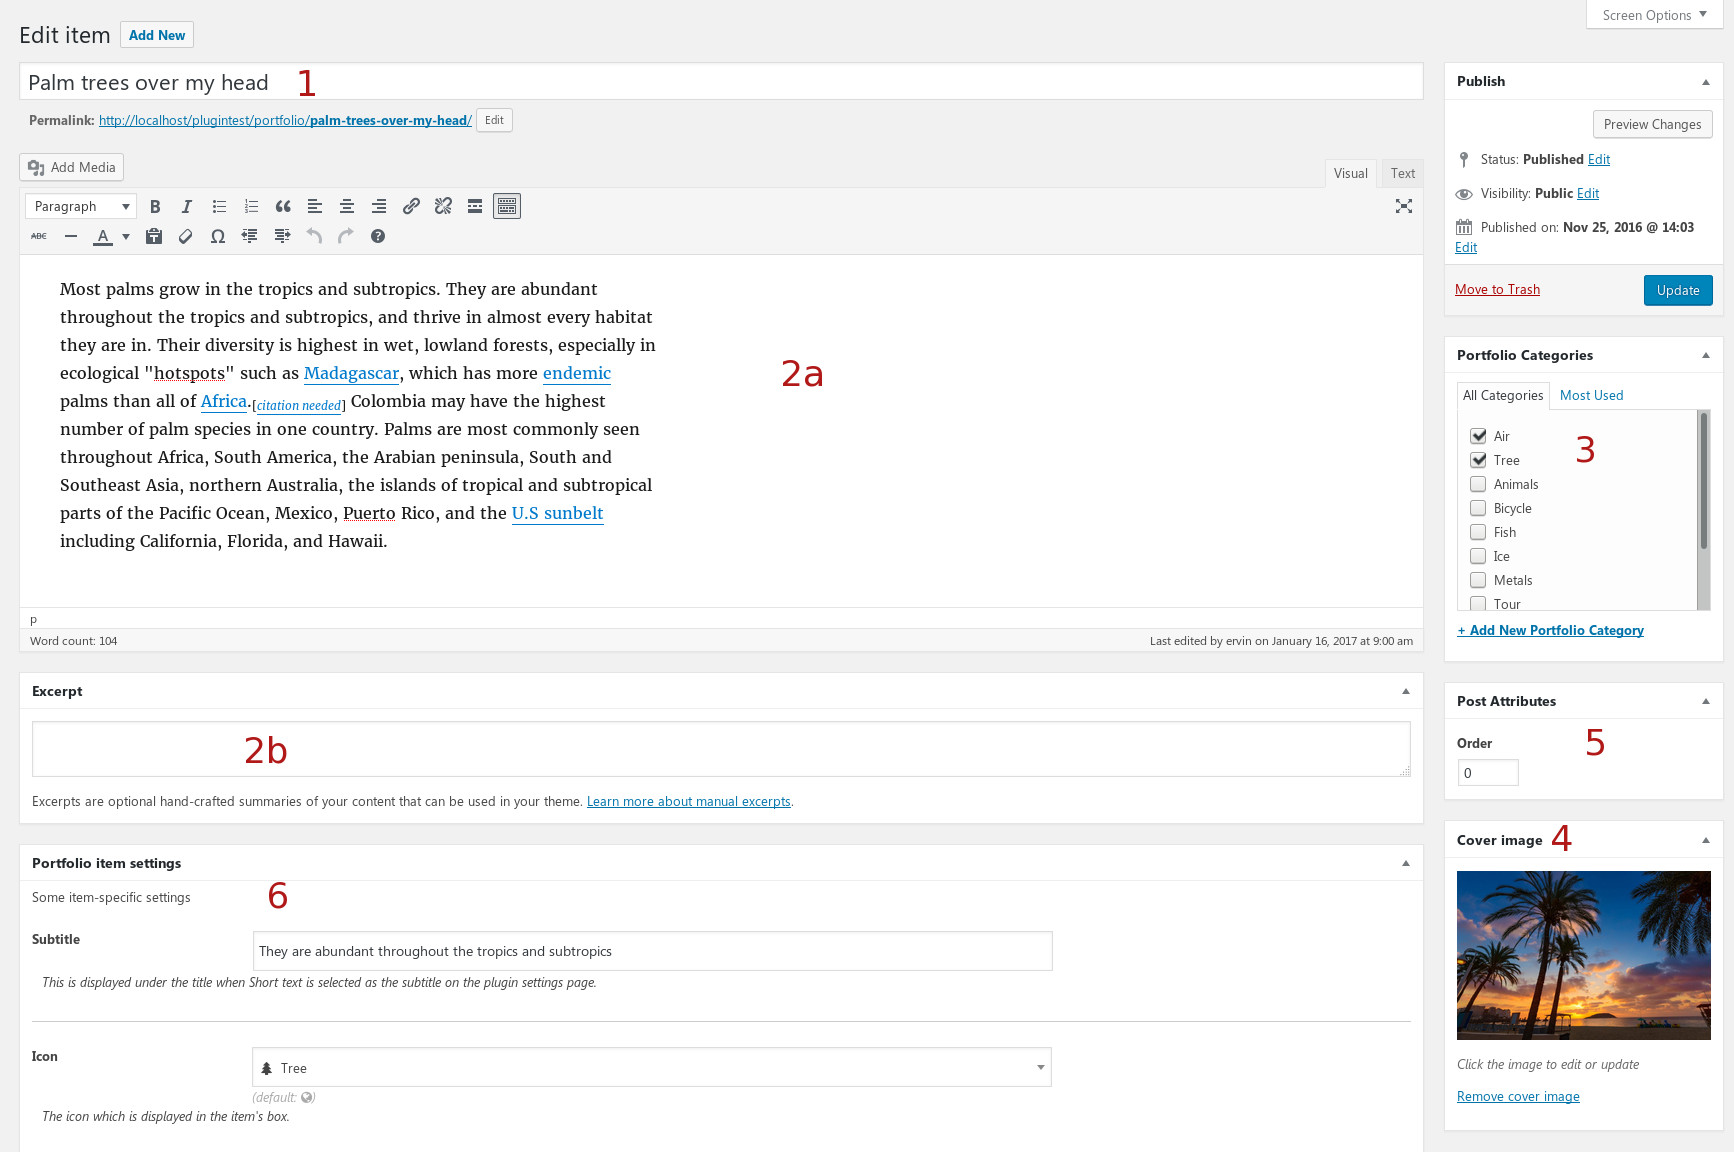This screenshot has height=1152, width=1734.
Task: Toggle bold formatting in editor toolbar
Action: (155, 206)
